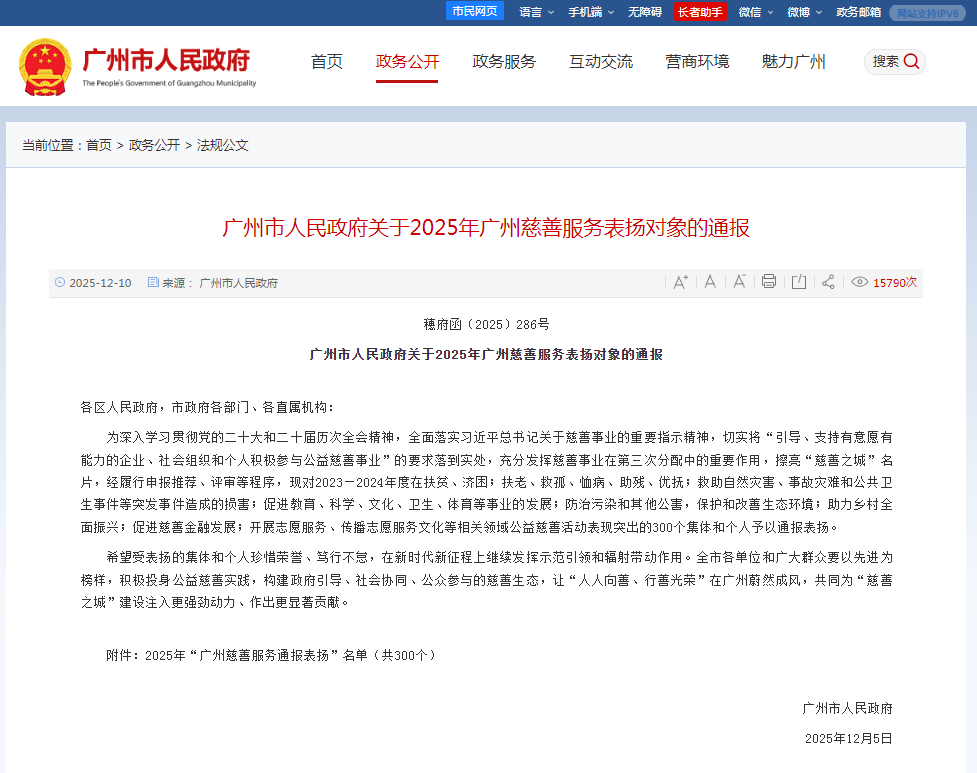
Task: Toggle 长者助手 elderly assistant mode
Action: pyautogui.click(x=699, y=12)
